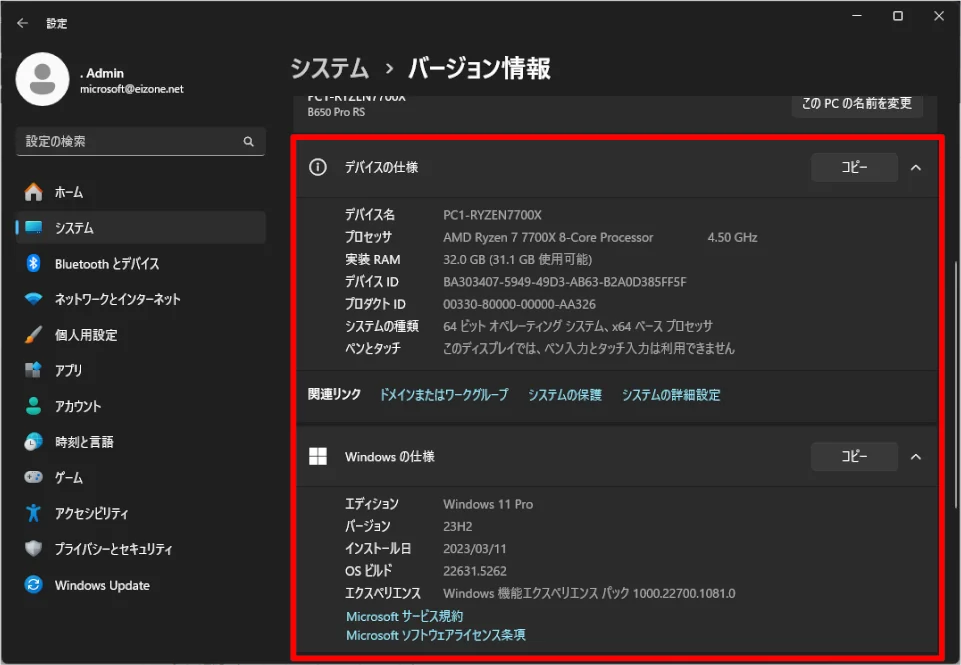Click the Admin profile avatar

42,79
